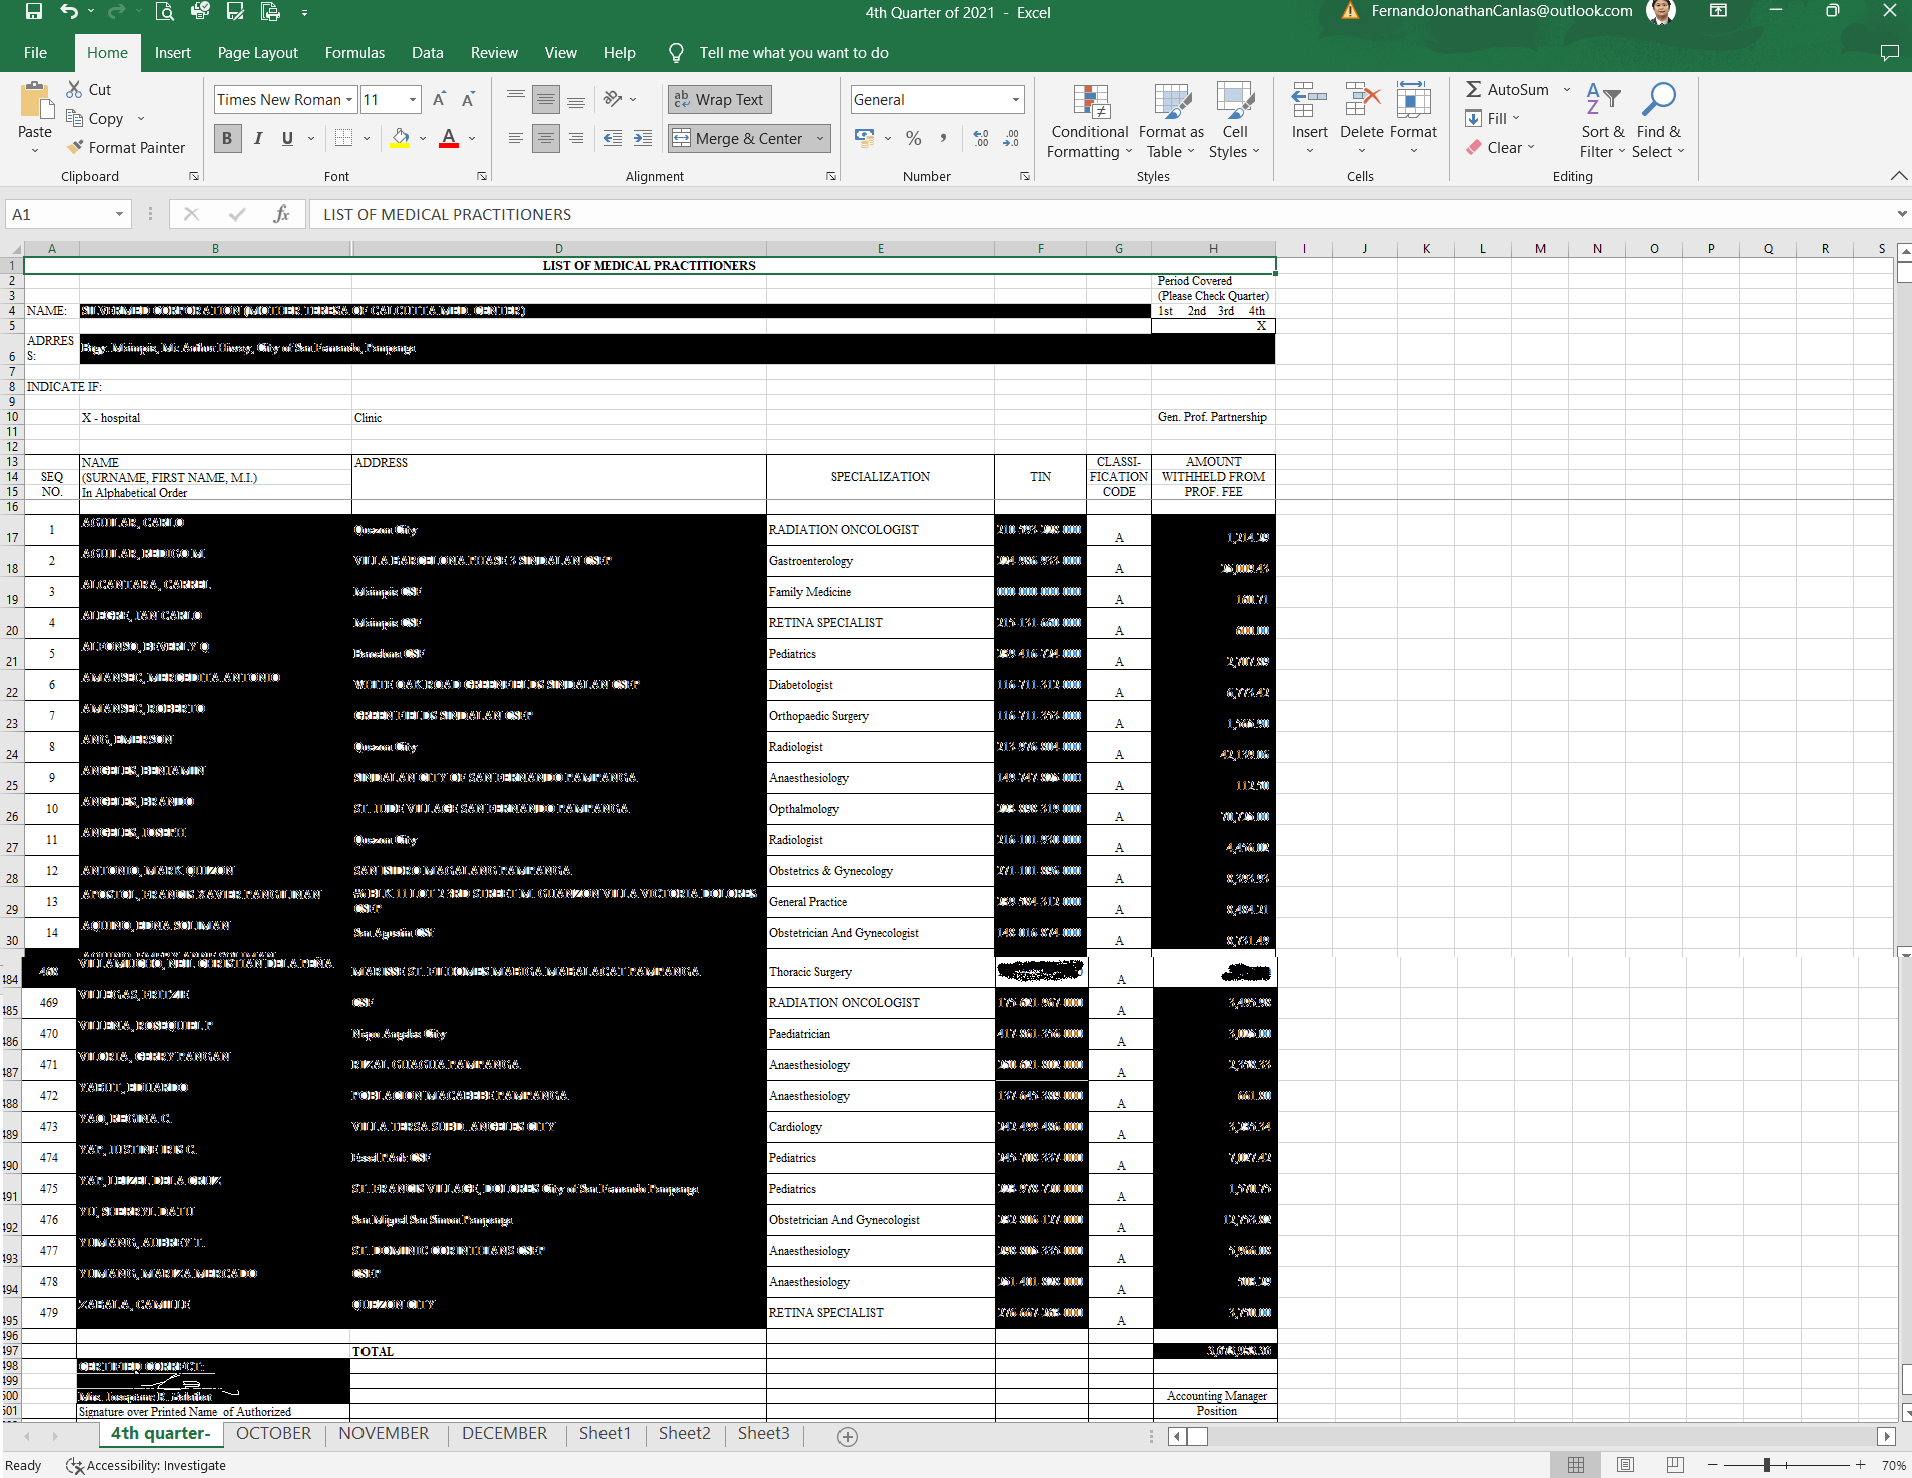Click the Save icon in quick access toolbar
1912x1478 pixels.
34,12
